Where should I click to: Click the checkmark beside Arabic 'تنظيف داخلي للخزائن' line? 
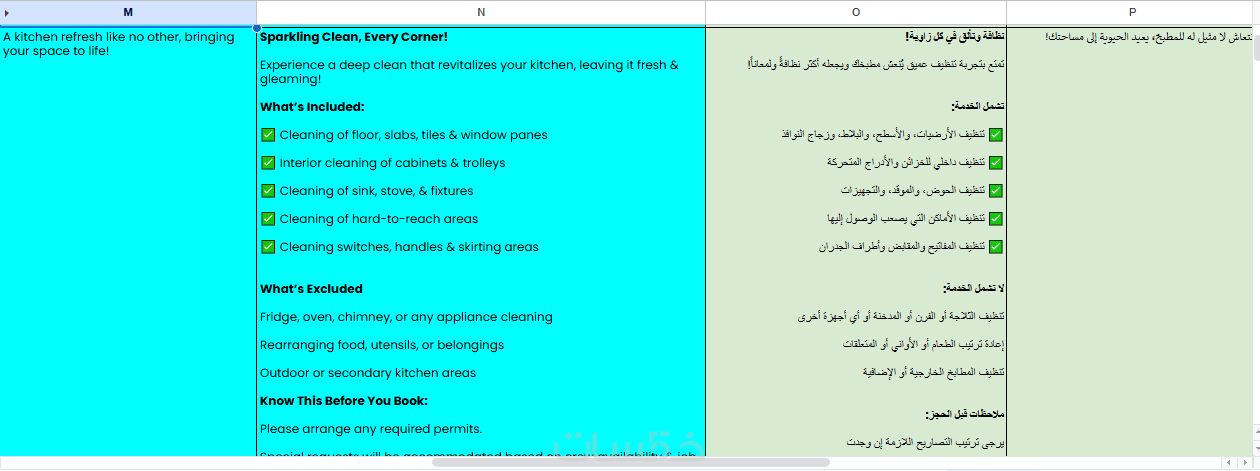pyautogui.click(x=996, y=162)
